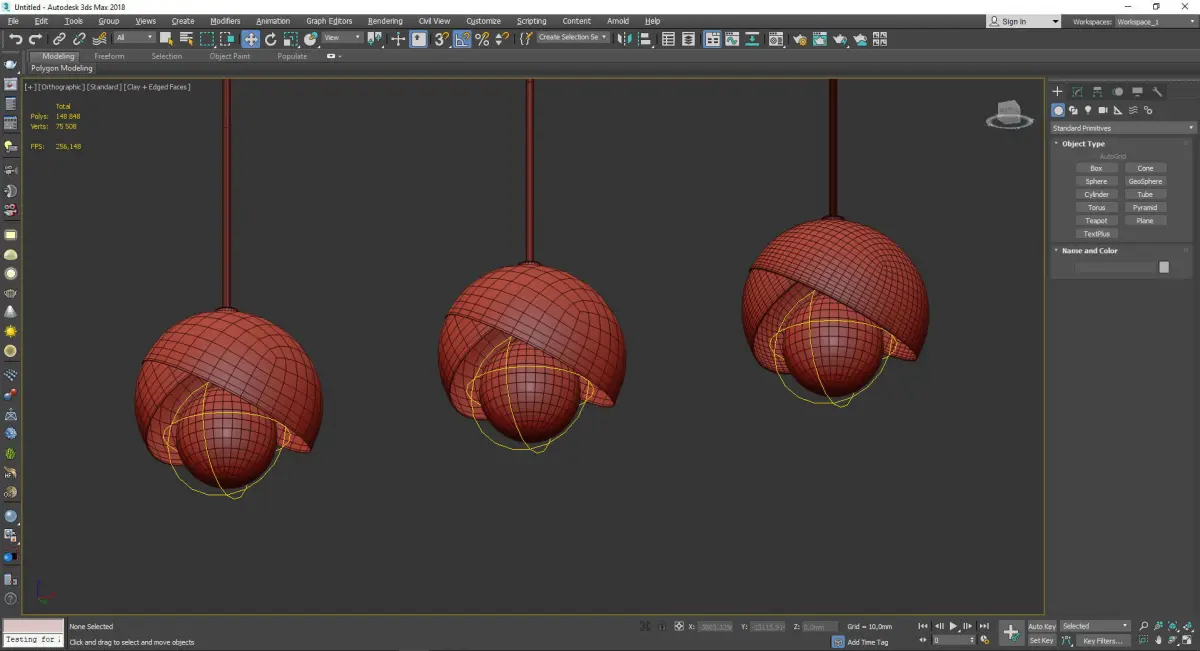Open the Sign In dropdown
This screenshot has height=651, width=1200.
(1024, 21)
